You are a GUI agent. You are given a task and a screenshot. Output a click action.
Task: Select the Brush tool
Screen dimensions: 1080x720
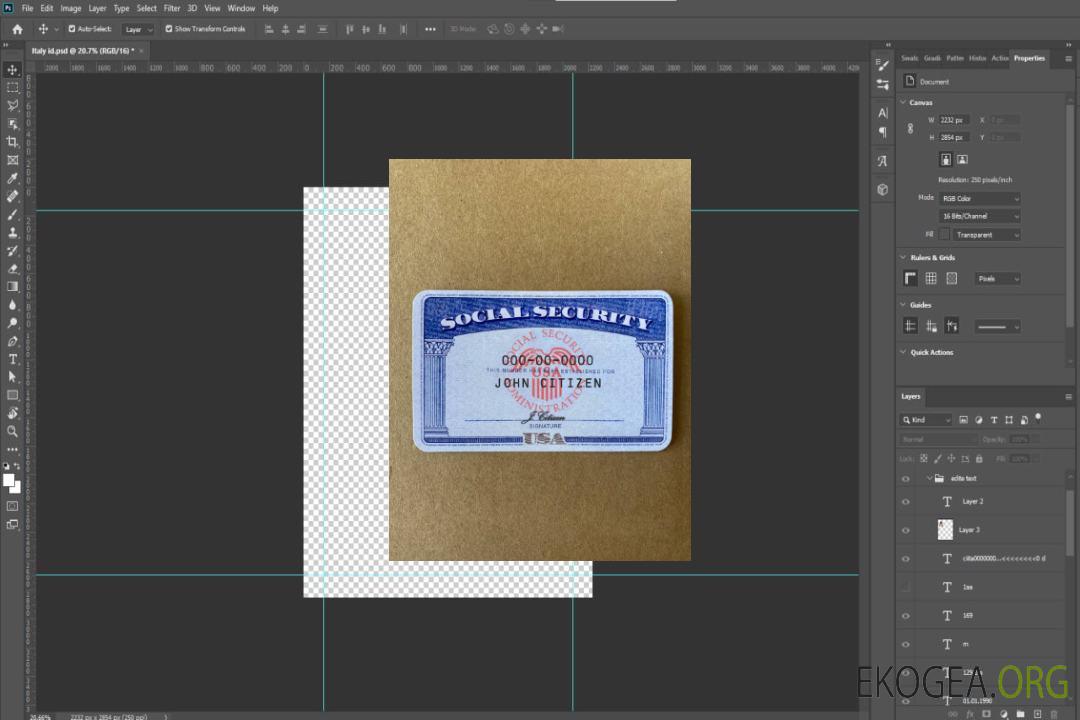pos(12,214)
